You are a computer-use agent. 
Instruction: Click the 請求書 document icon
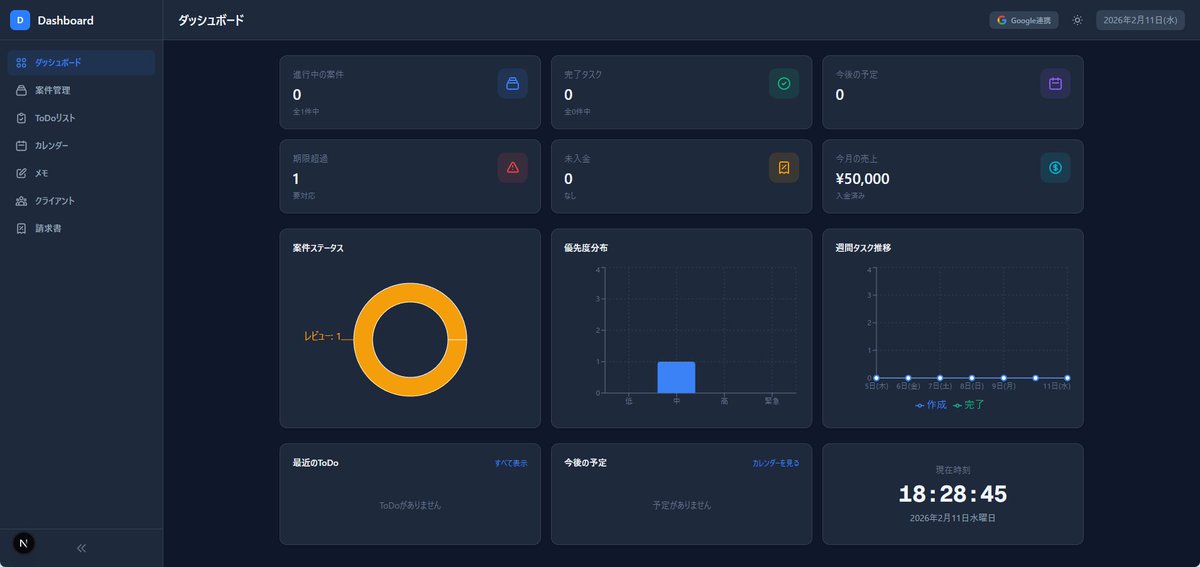click(22, 229)
